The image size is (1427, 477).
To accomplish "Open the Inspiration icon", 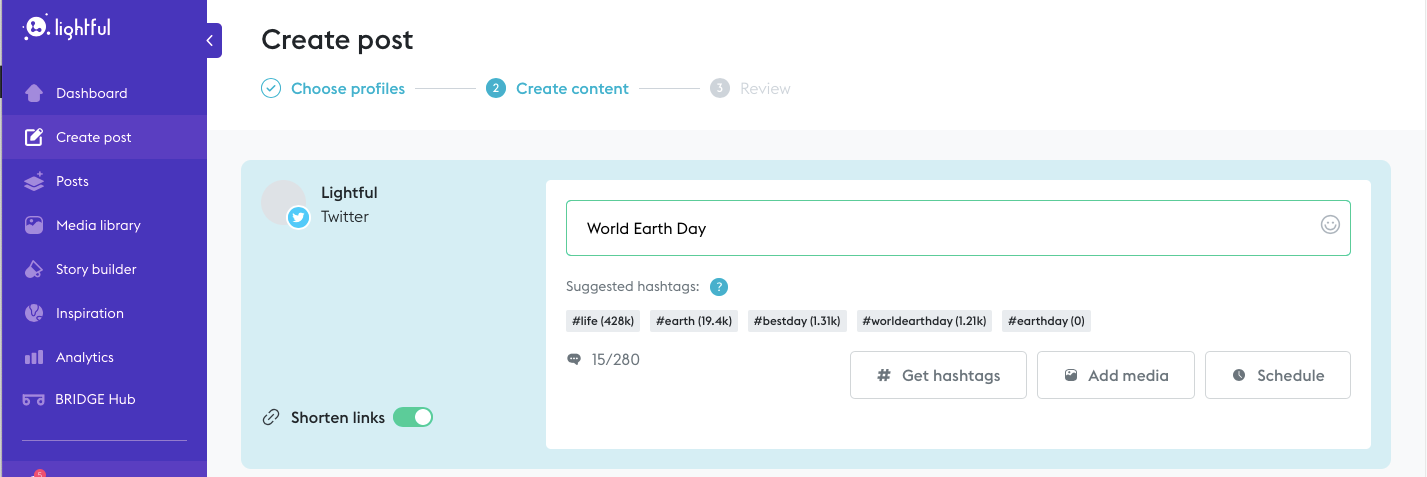I will [34, 313].
